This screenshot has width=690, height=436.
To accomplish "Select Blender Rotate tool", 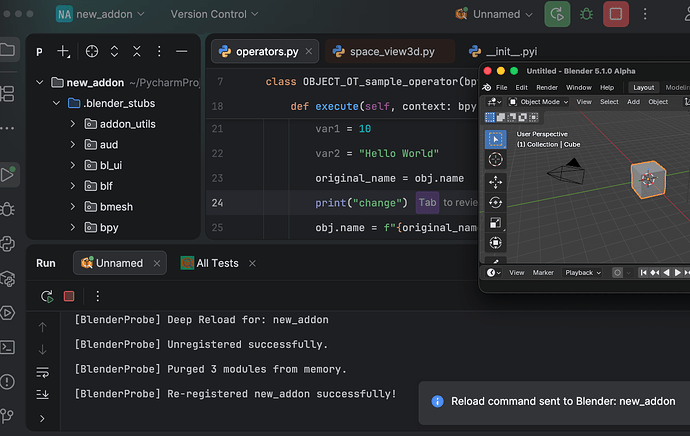I will [x=495, y=202].
